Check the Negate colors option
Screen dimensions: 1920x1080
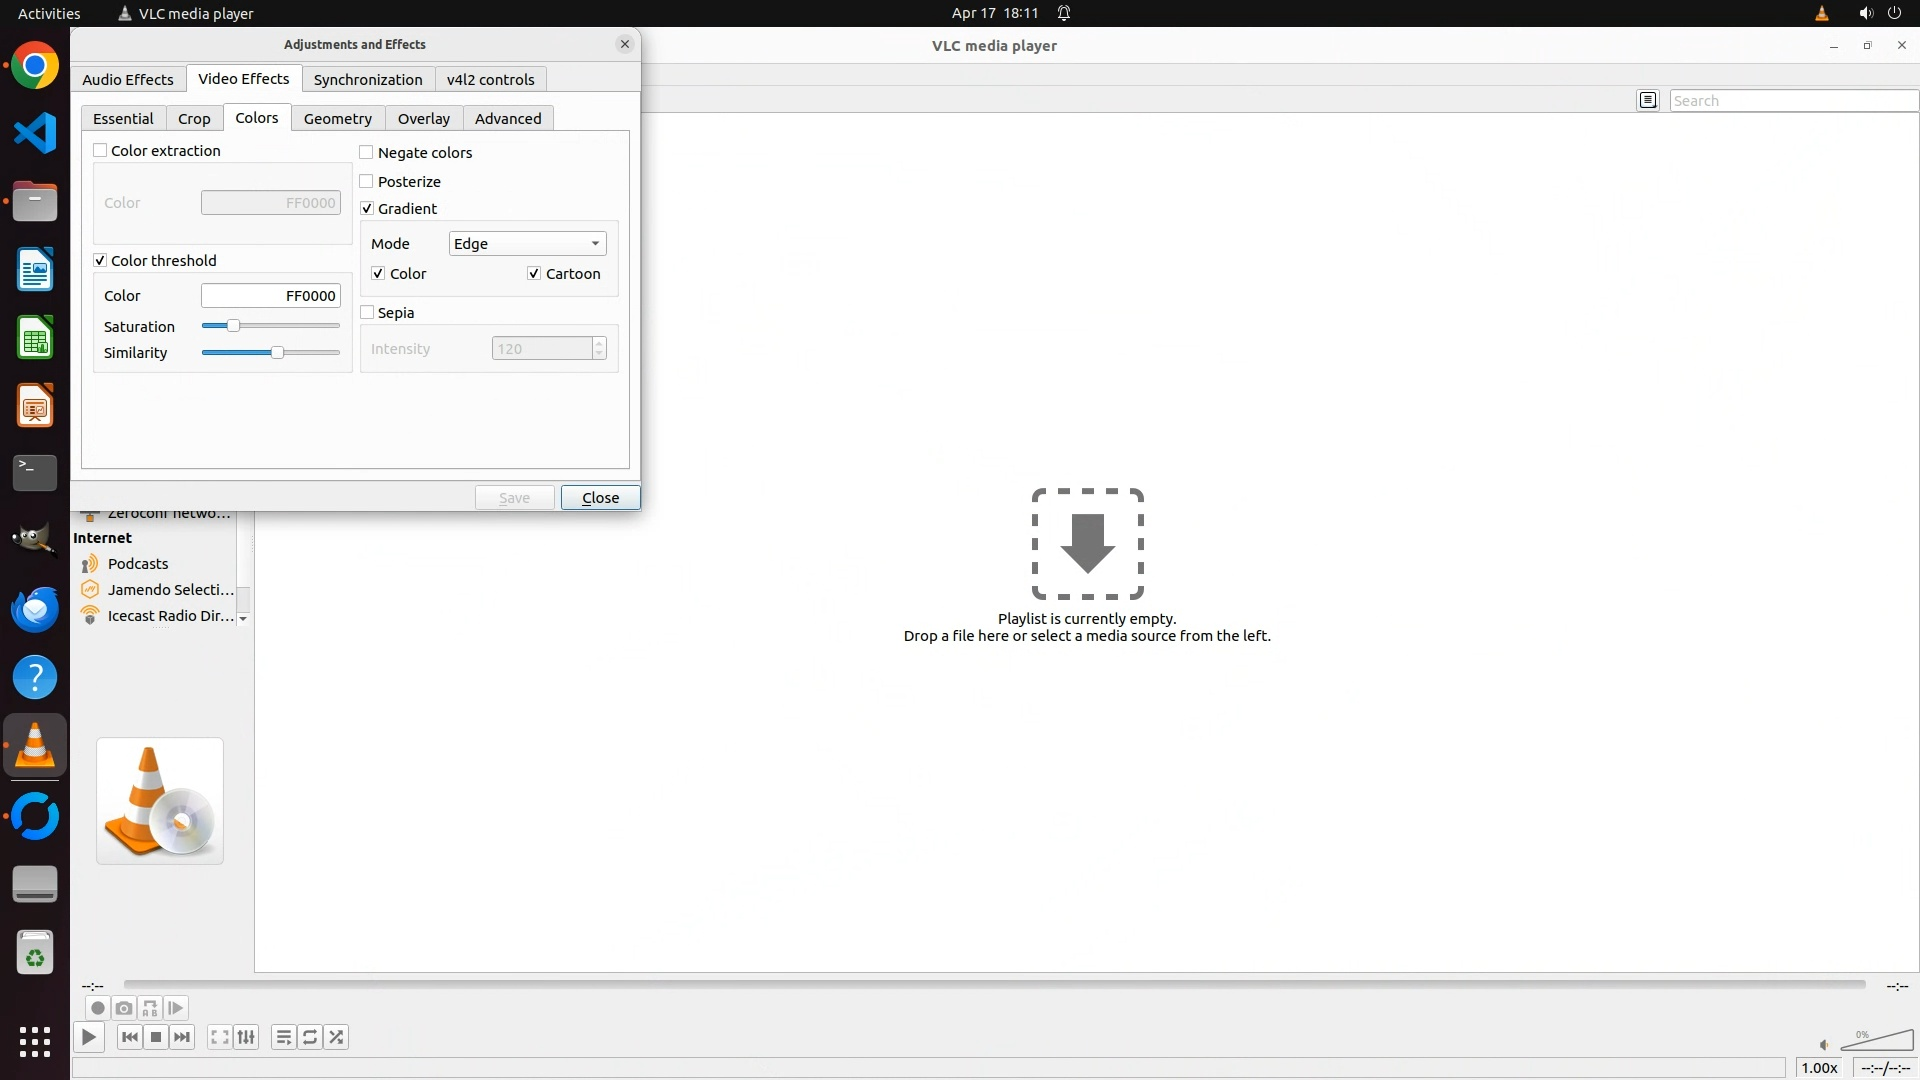tap(367, 153)
